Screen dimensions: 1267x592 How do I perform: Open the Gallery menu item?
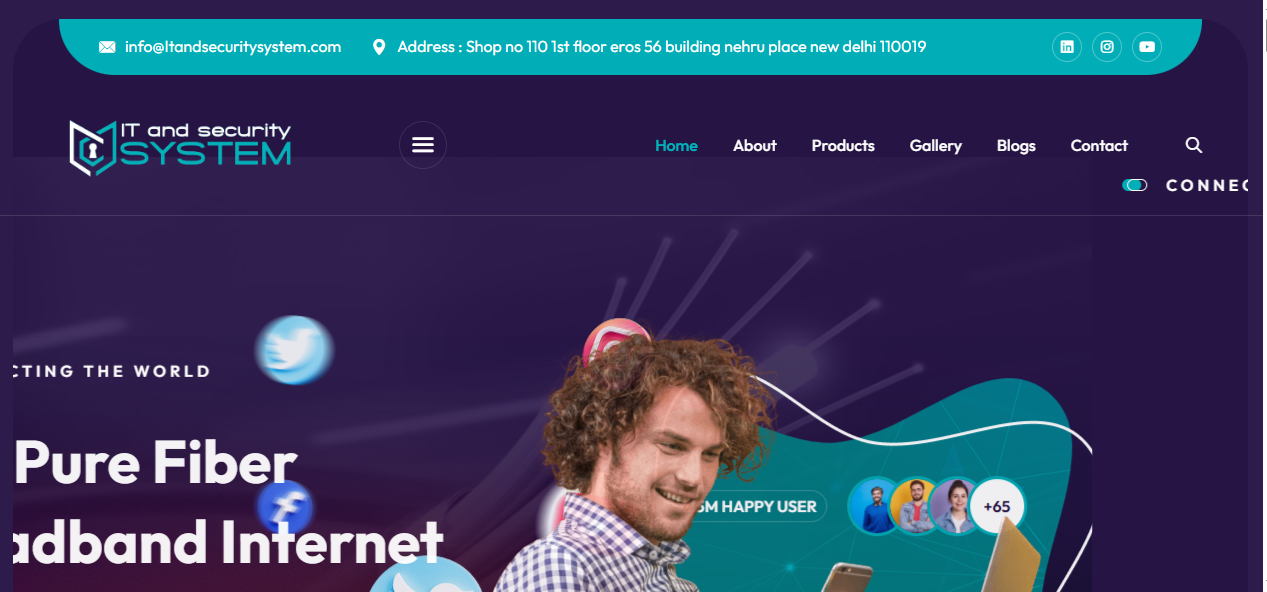click(x=936, y=146)
